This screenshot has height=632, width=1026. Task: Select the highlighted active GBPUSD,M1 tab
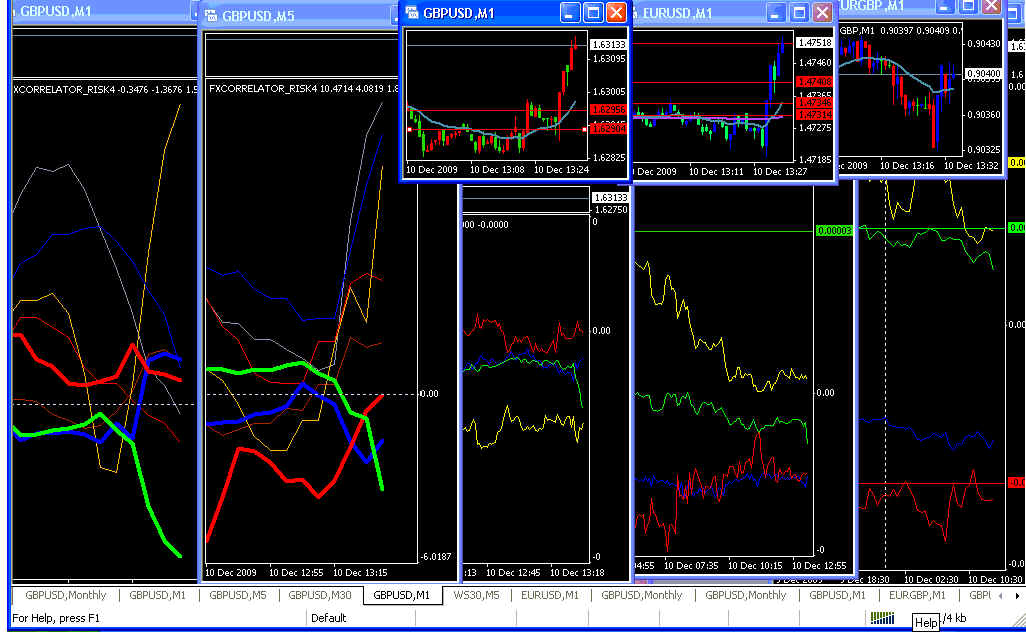pyautogui.click(x=402, y=595)
